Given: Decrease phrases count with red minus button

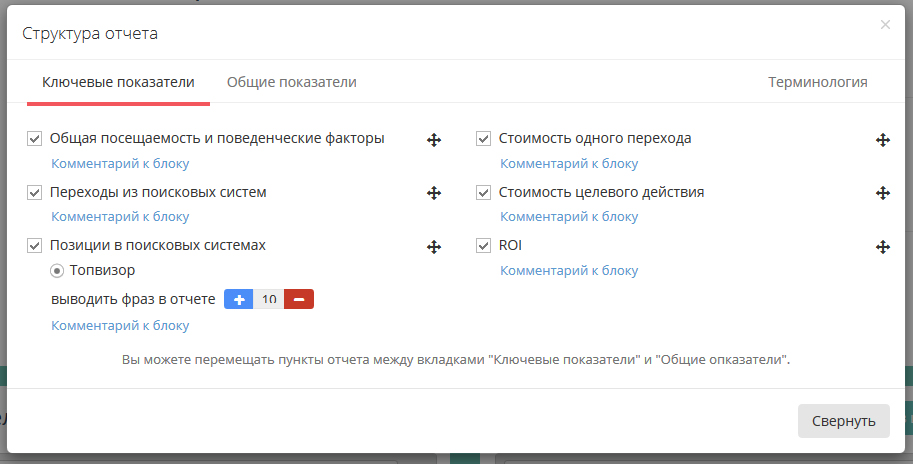Looking at the screenshot, I should click(299, 299).
